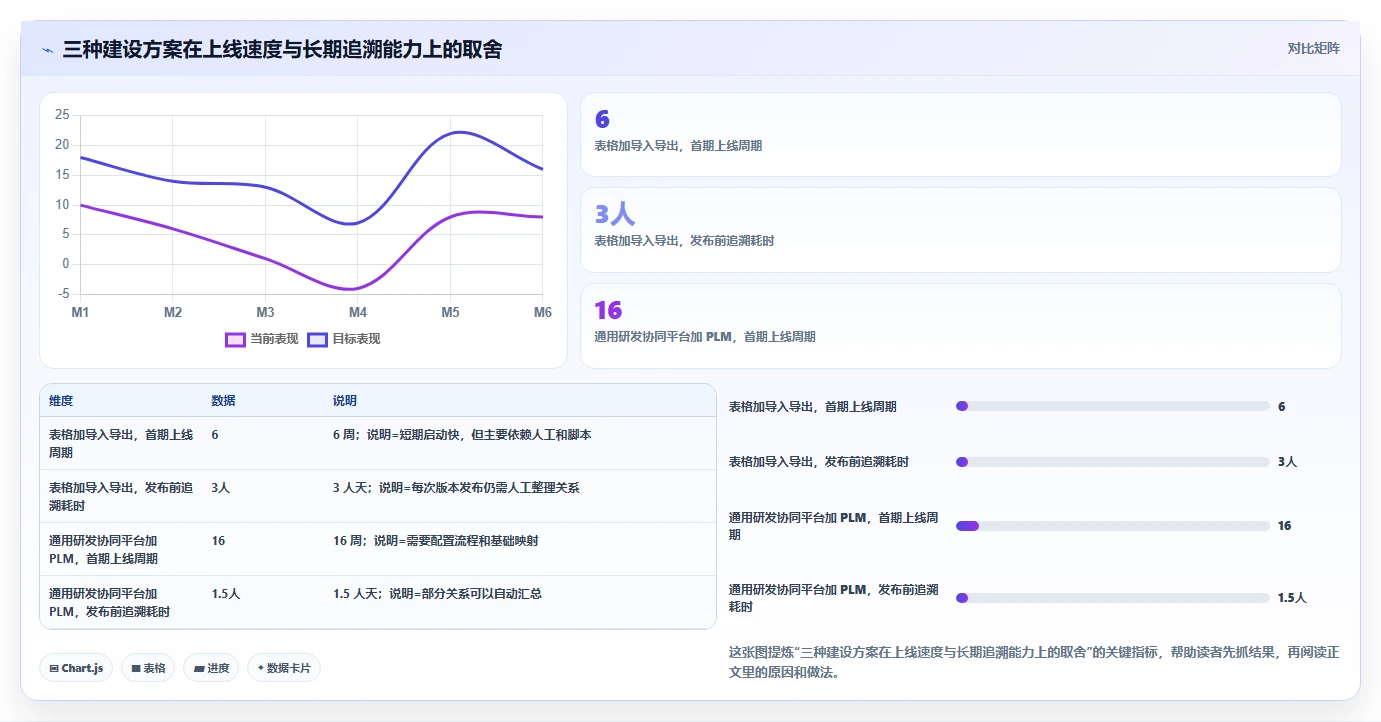Click table cell 表格加导入导出，首期上线周期
Image resolution: width=1381 pixels, height=722 pixels.
click(121, 443)
